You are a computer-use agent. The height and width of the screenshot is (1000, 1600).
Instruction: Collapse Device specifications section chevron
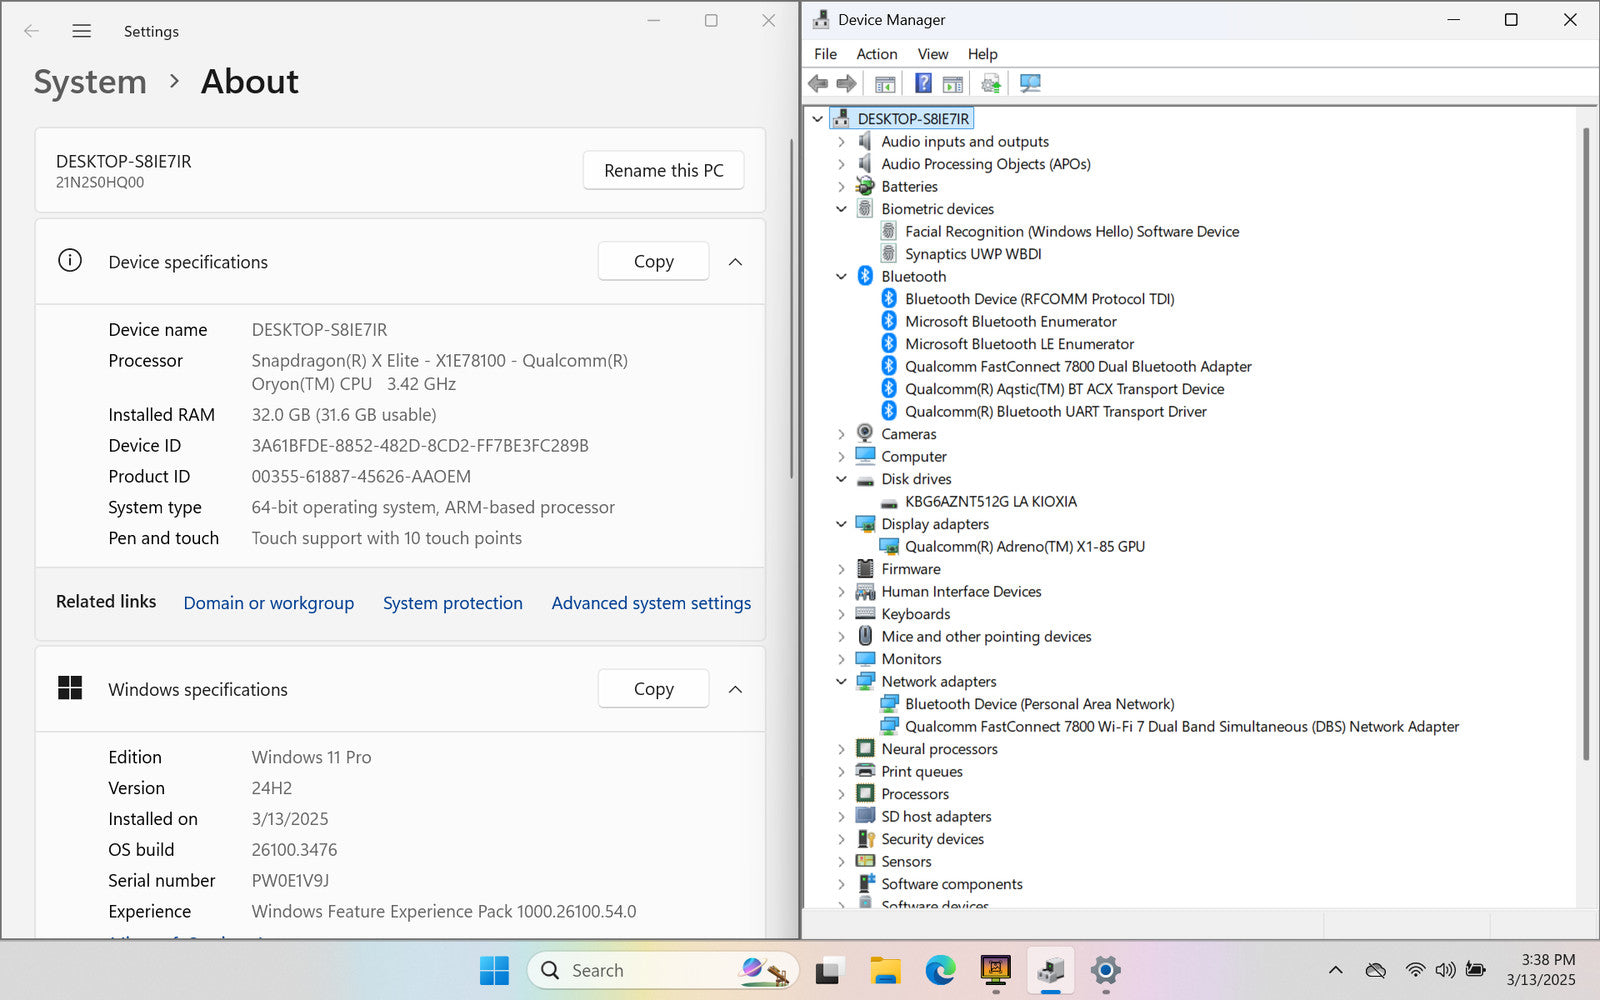point(735,262)
